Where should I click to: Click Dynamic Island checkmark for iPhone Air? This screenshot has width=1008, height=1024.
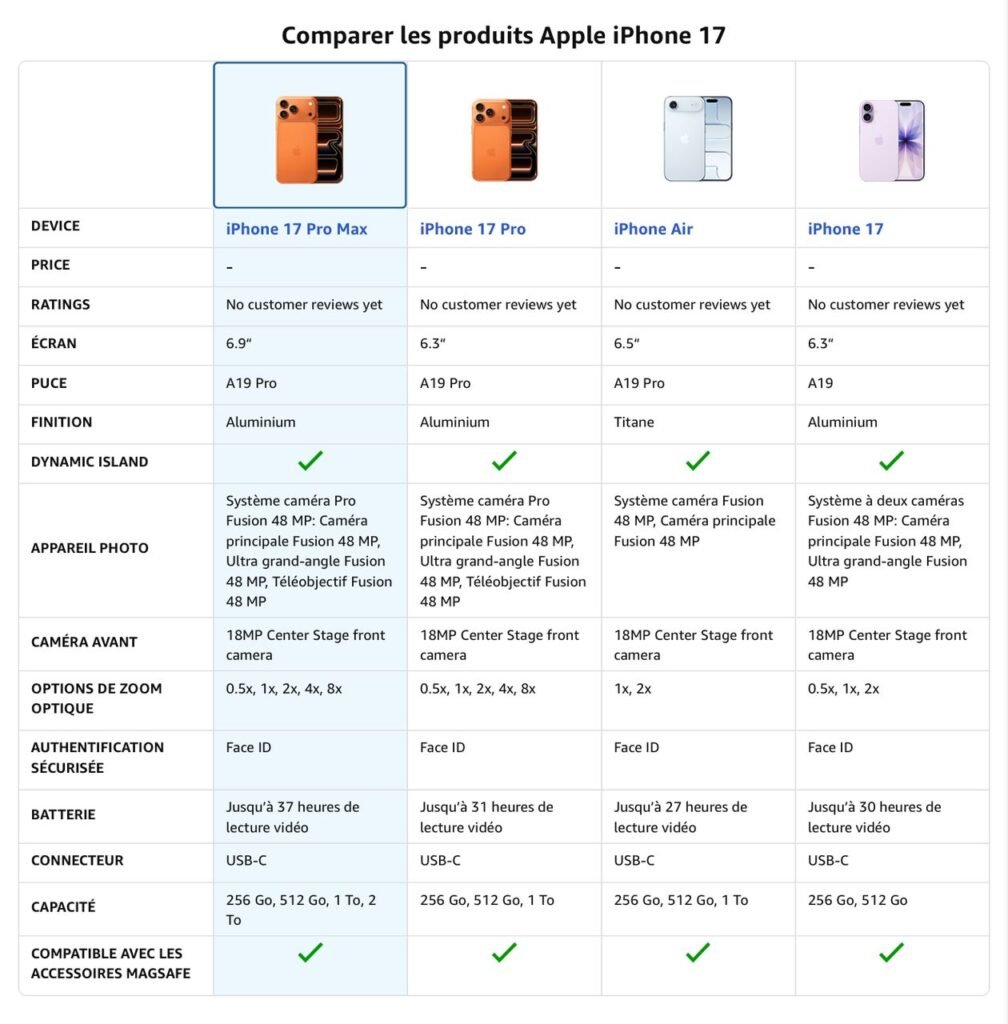coord(698,461)
